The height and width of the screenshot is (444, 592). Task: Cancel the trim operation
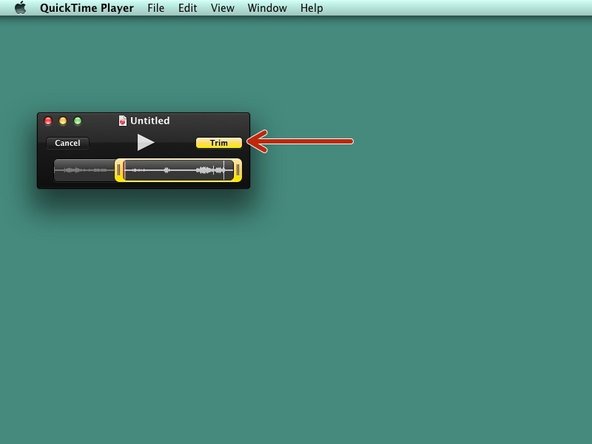pos(67,143)
